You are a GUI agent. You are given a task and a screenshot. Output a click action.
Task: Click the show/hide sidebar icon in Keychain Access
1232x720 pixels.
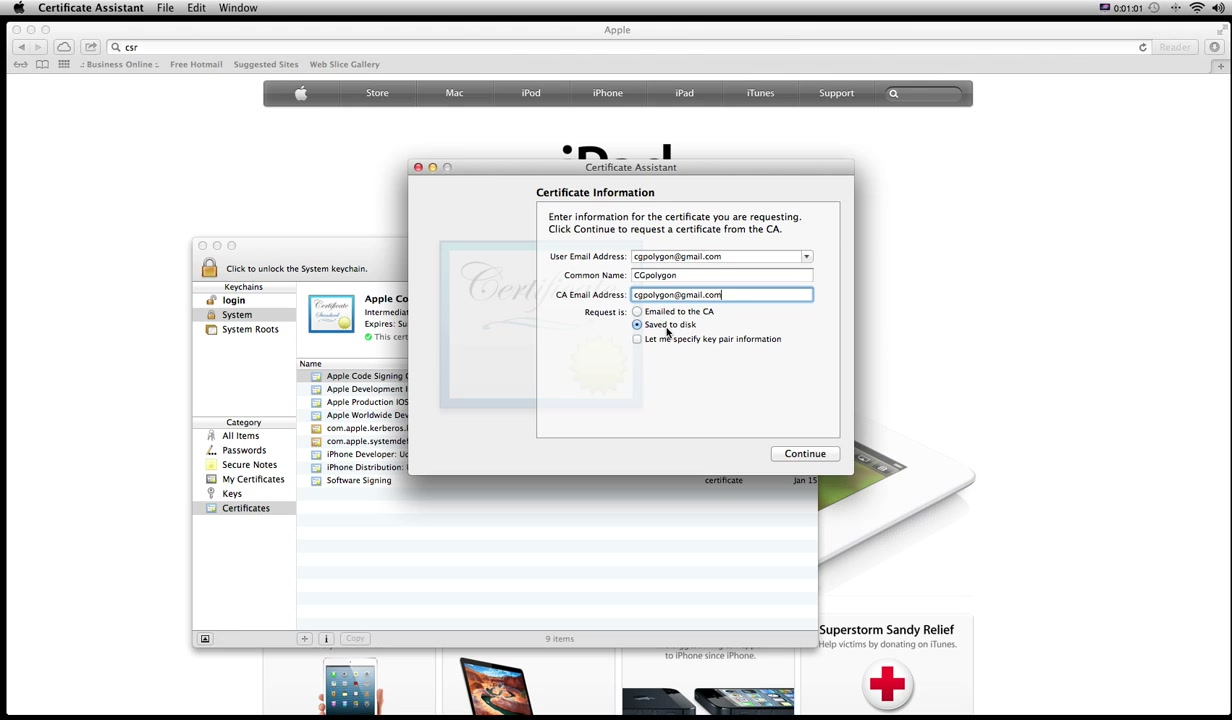[x=205, y=638]
